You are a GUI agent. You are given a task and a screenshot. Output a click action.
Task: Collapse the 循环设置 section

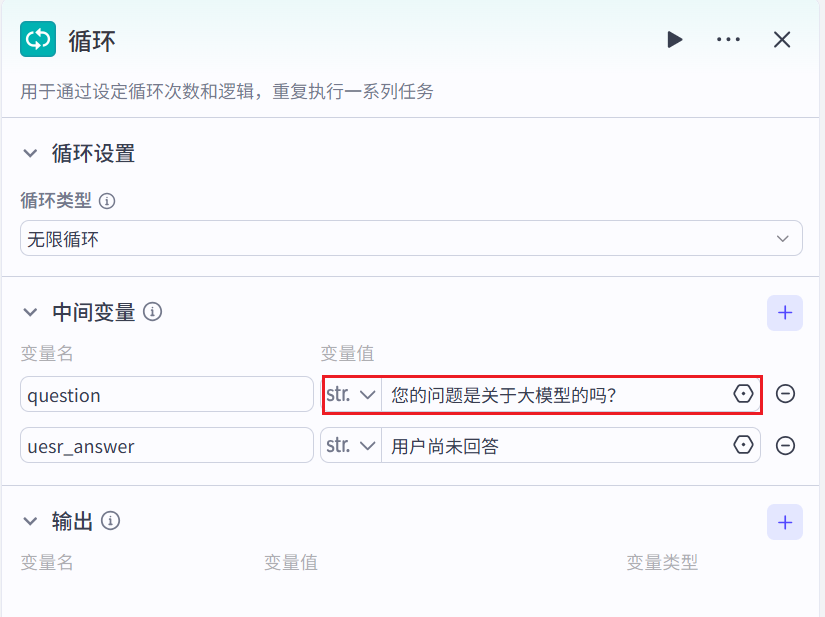point(30,154)
